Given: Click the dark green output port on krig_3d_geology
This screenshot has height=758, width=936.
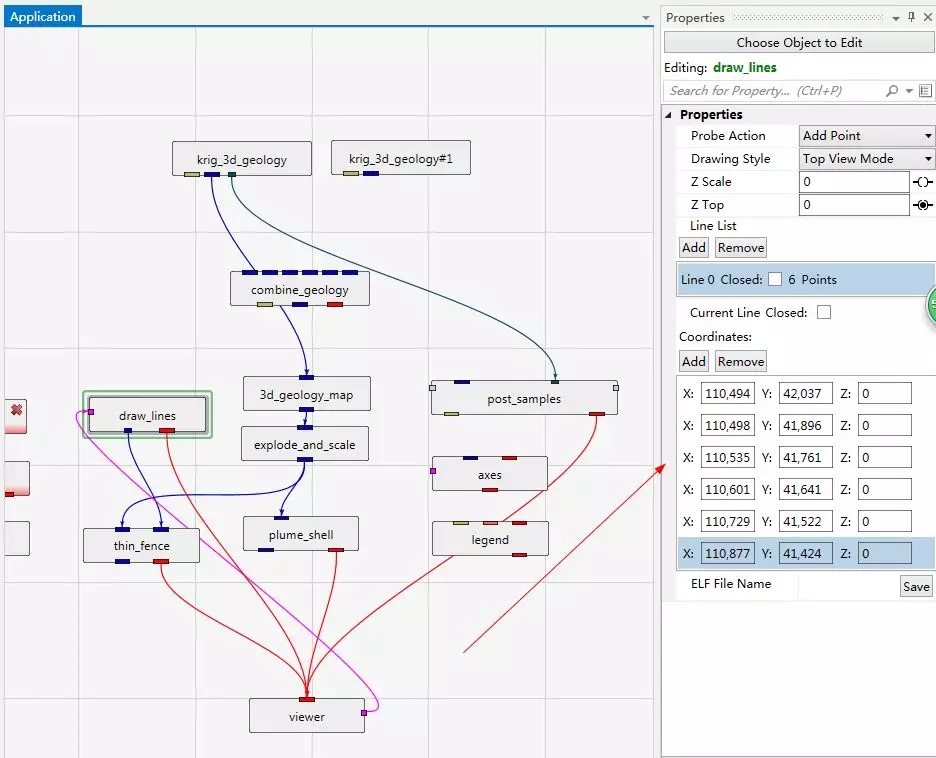Looking at the screenshot, I should click(x=232, y=174).
